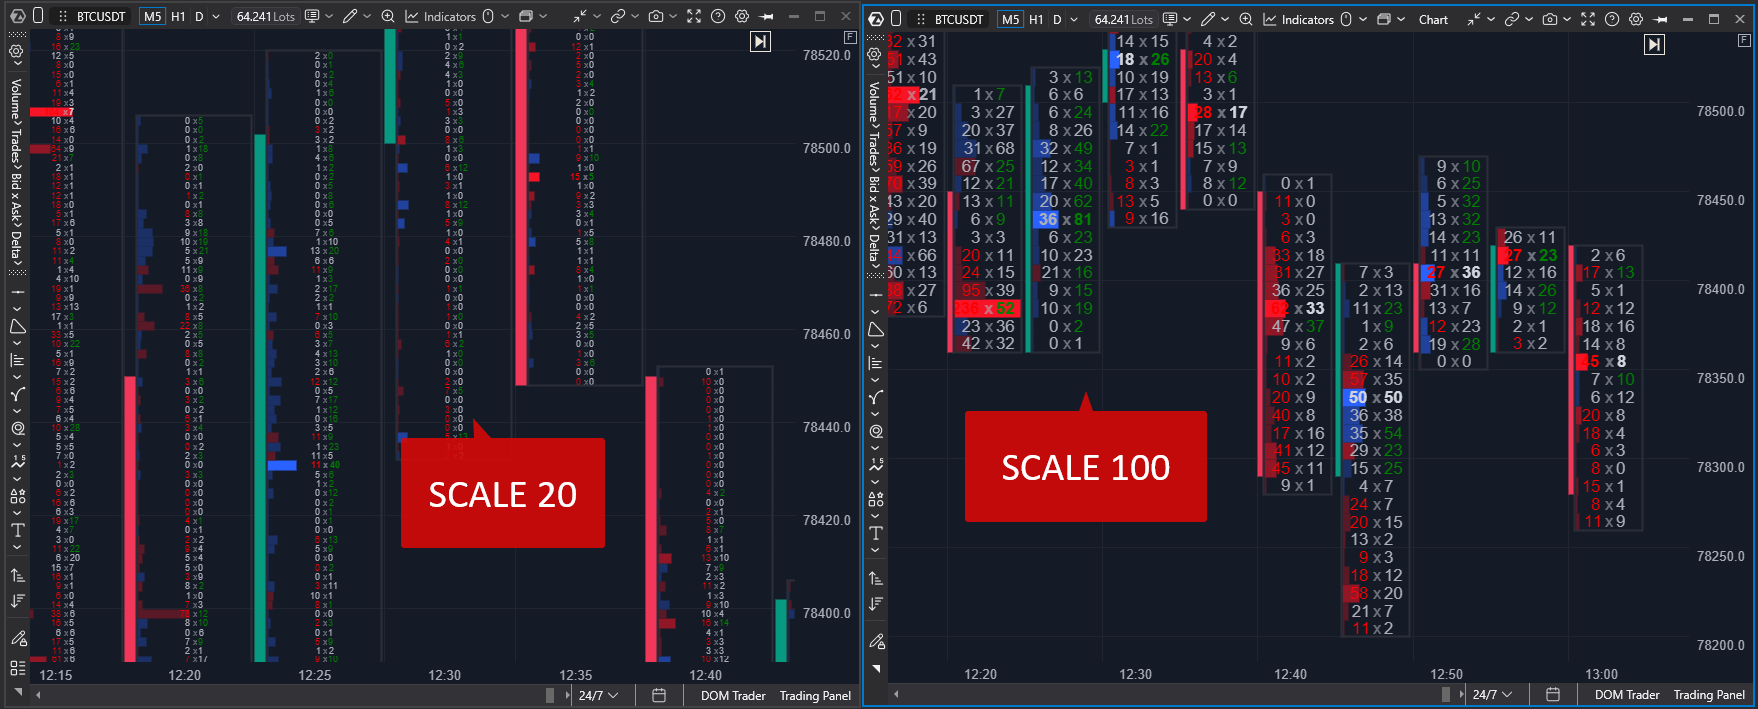Switch to H1 timeframe in left window
This screenshot has height=709, width=1758.
coord(178,16)
